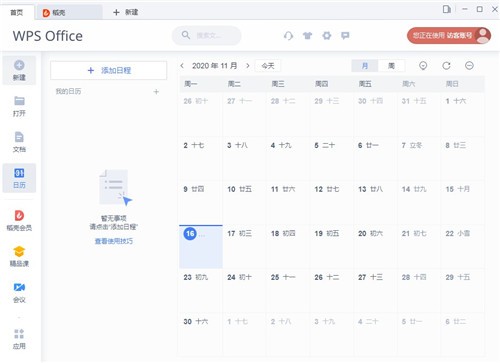Select the highlighted day 16 cell
The width and height of the screenshot is (500, 363).
point(201,247)
